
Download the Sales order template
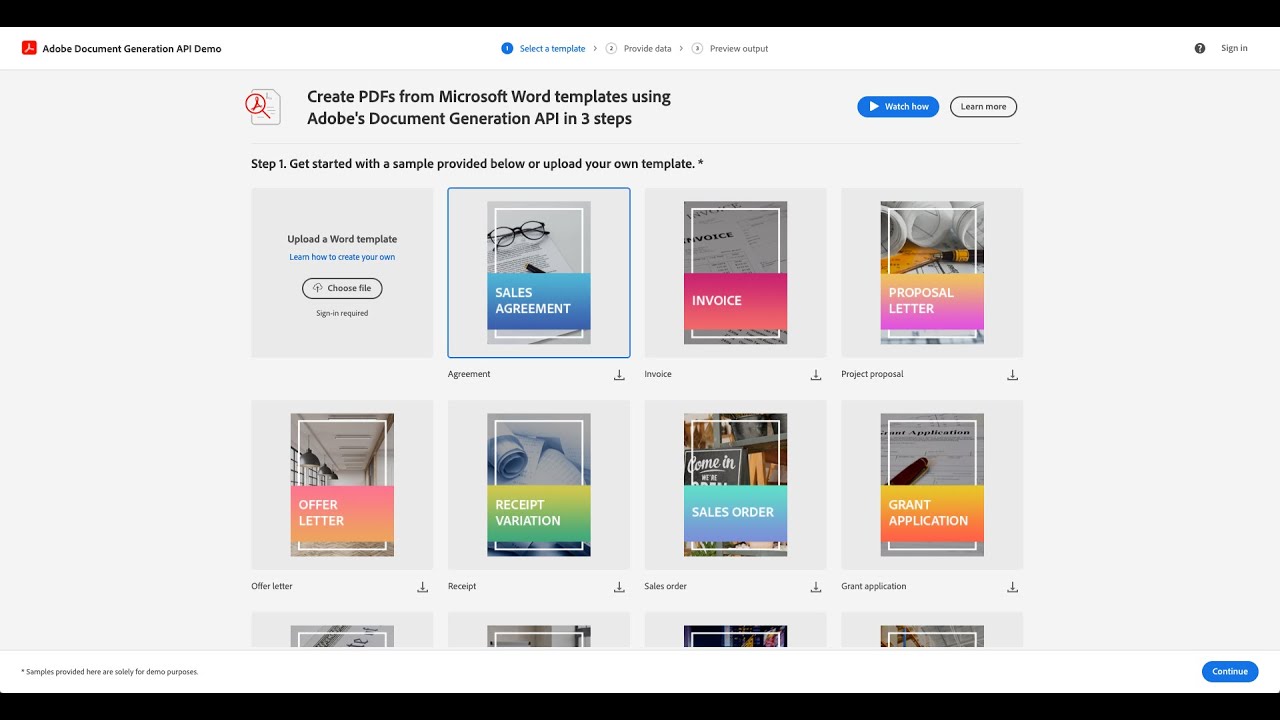click(816, 587)
